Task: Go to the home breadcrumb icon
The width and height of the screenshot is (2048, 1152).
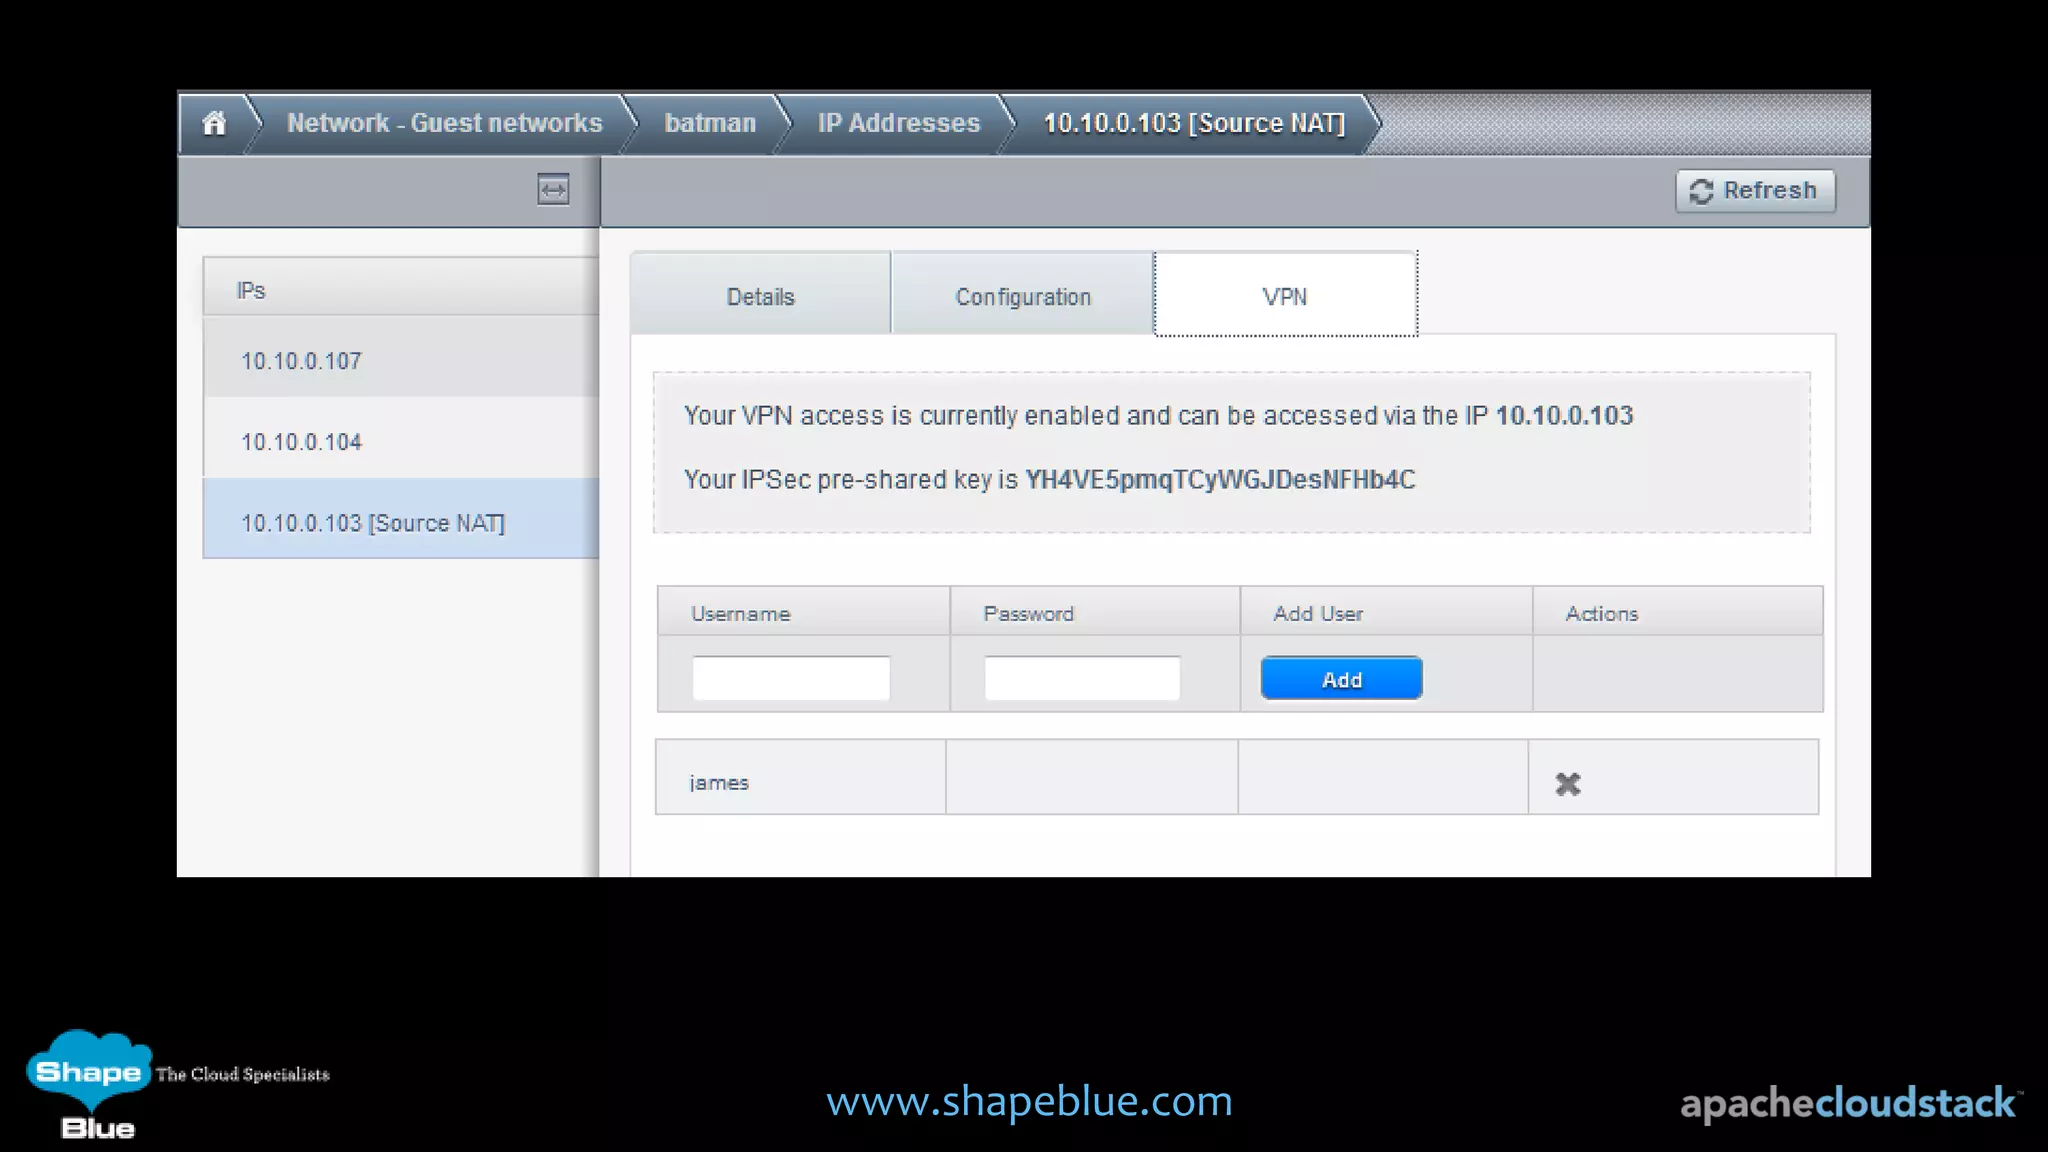Action: [214, 123]
